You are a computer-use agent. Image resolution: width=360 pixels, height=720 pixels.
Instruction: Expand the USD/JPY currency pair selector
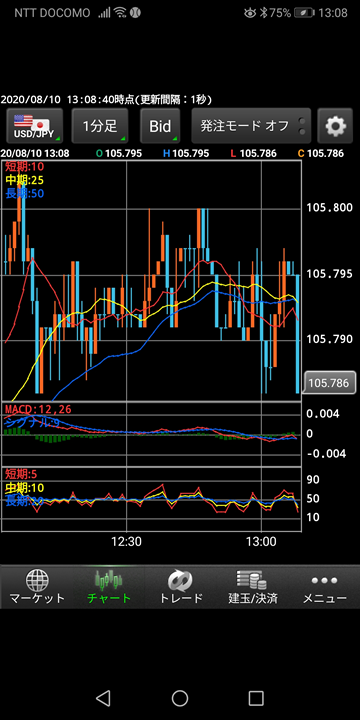coord(35,126)
